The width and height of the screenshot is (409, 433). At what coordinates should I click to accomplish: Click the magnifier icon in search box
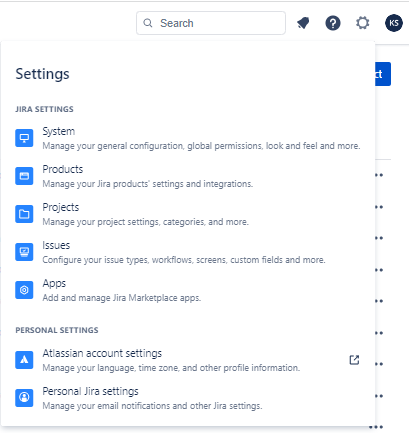click(x=148, y=23)
